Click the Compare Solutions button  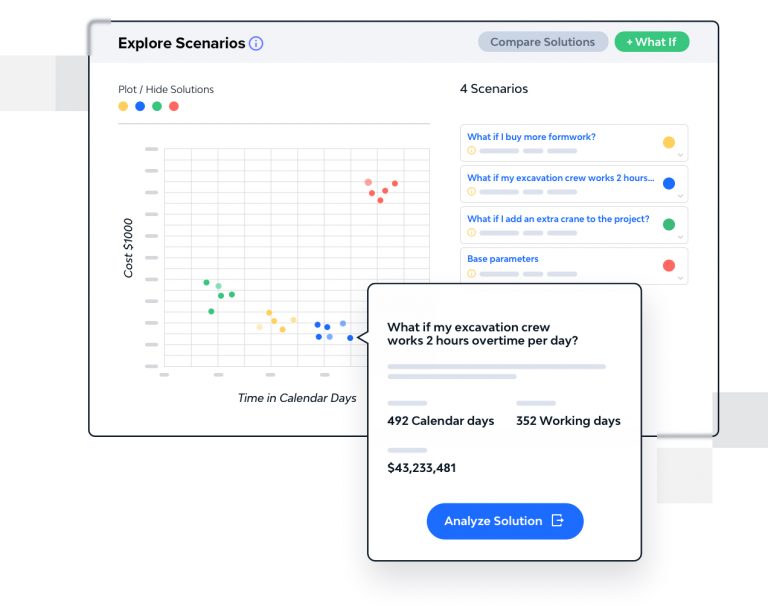click(542, 42)
